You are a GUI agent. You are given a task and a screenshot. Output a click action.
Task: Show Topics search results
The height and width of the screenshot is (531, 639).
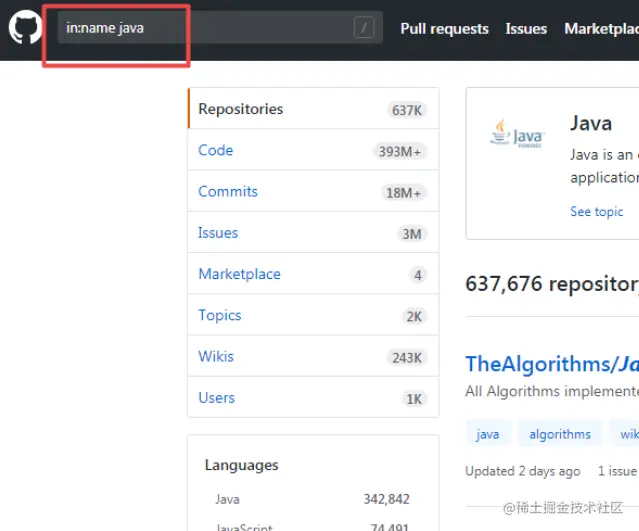[313, 315]
